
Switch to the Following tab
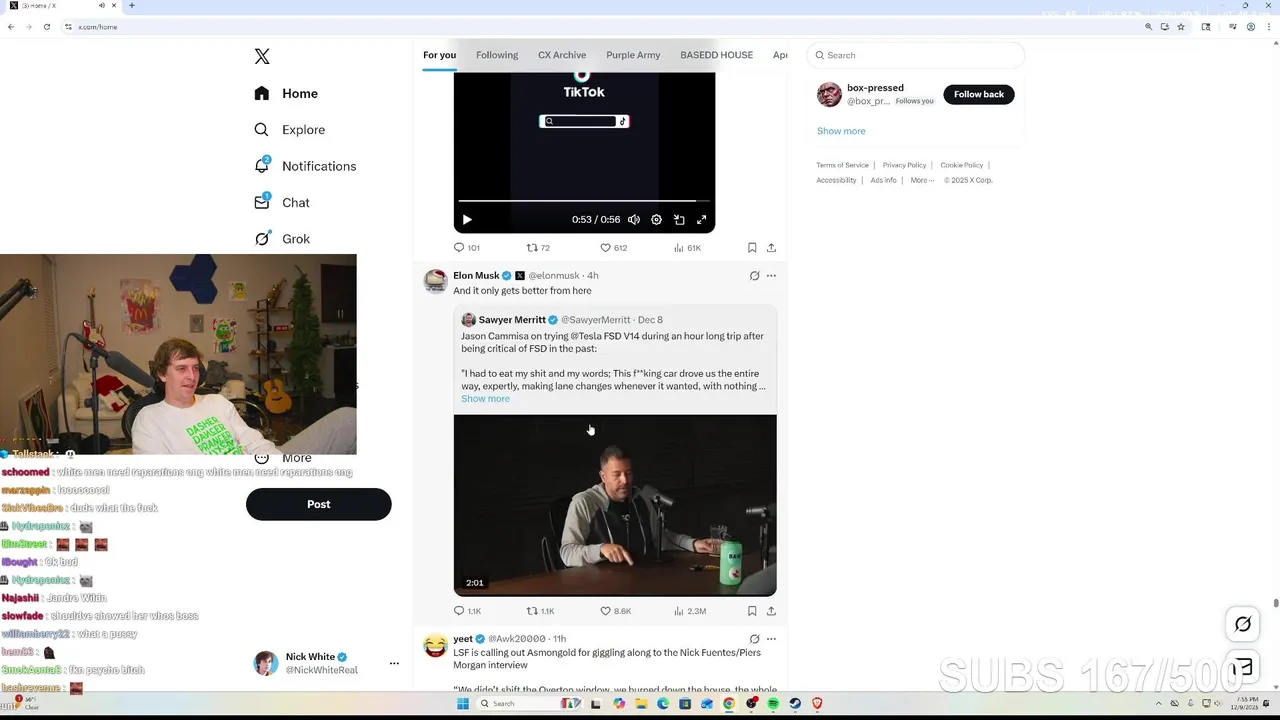coord(497,55)
